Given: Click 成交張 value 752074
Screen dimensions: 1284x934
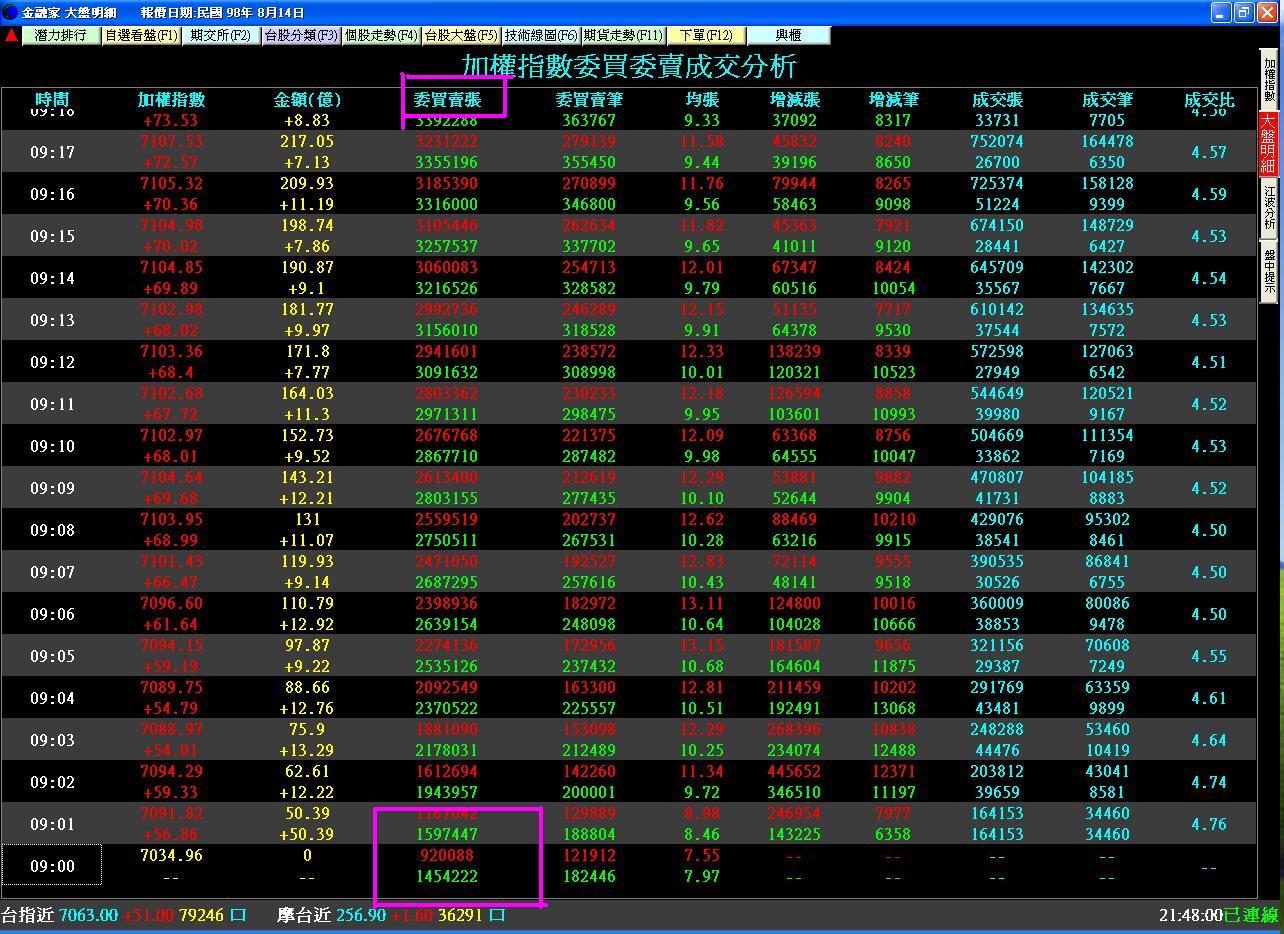Looking at the screenshot, I should pyautogui.click(x=997, y=142).
